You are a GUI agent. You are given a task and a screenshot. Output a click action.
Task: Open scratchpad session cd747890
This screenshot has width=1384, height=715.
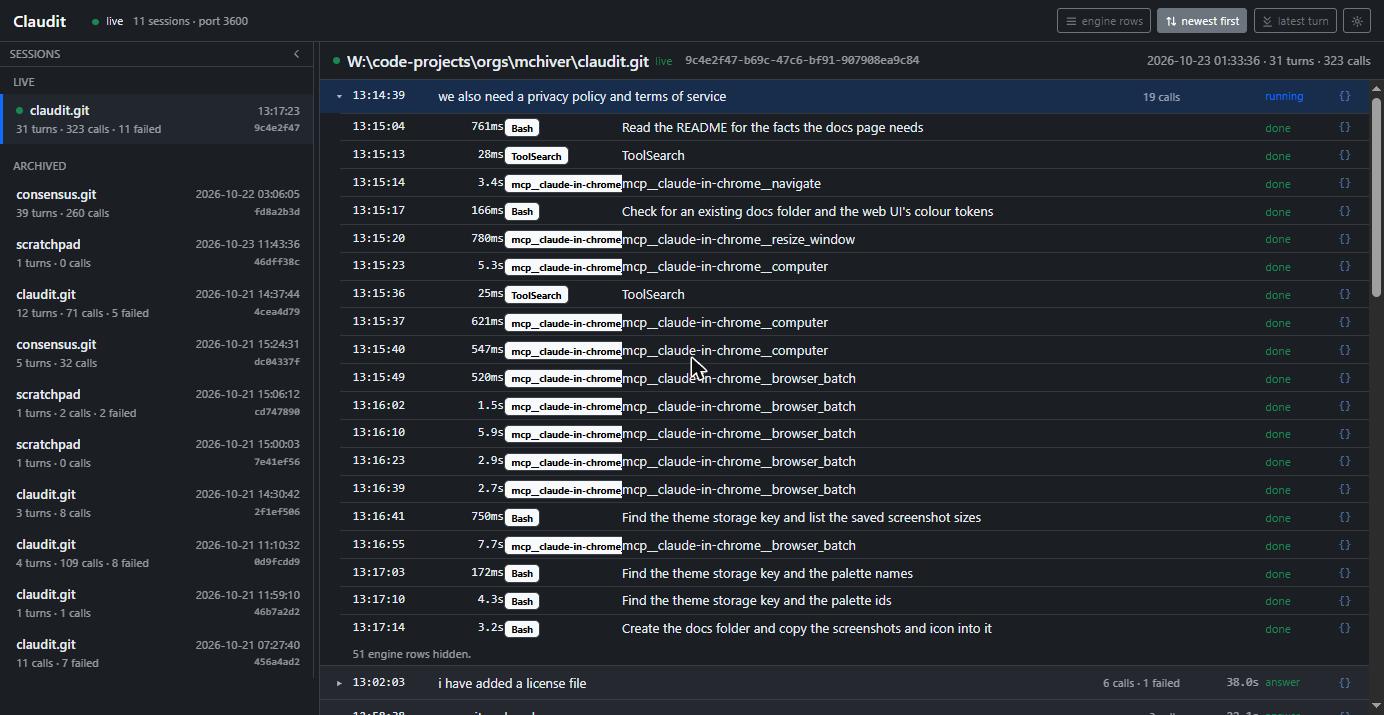coord(158,403)
